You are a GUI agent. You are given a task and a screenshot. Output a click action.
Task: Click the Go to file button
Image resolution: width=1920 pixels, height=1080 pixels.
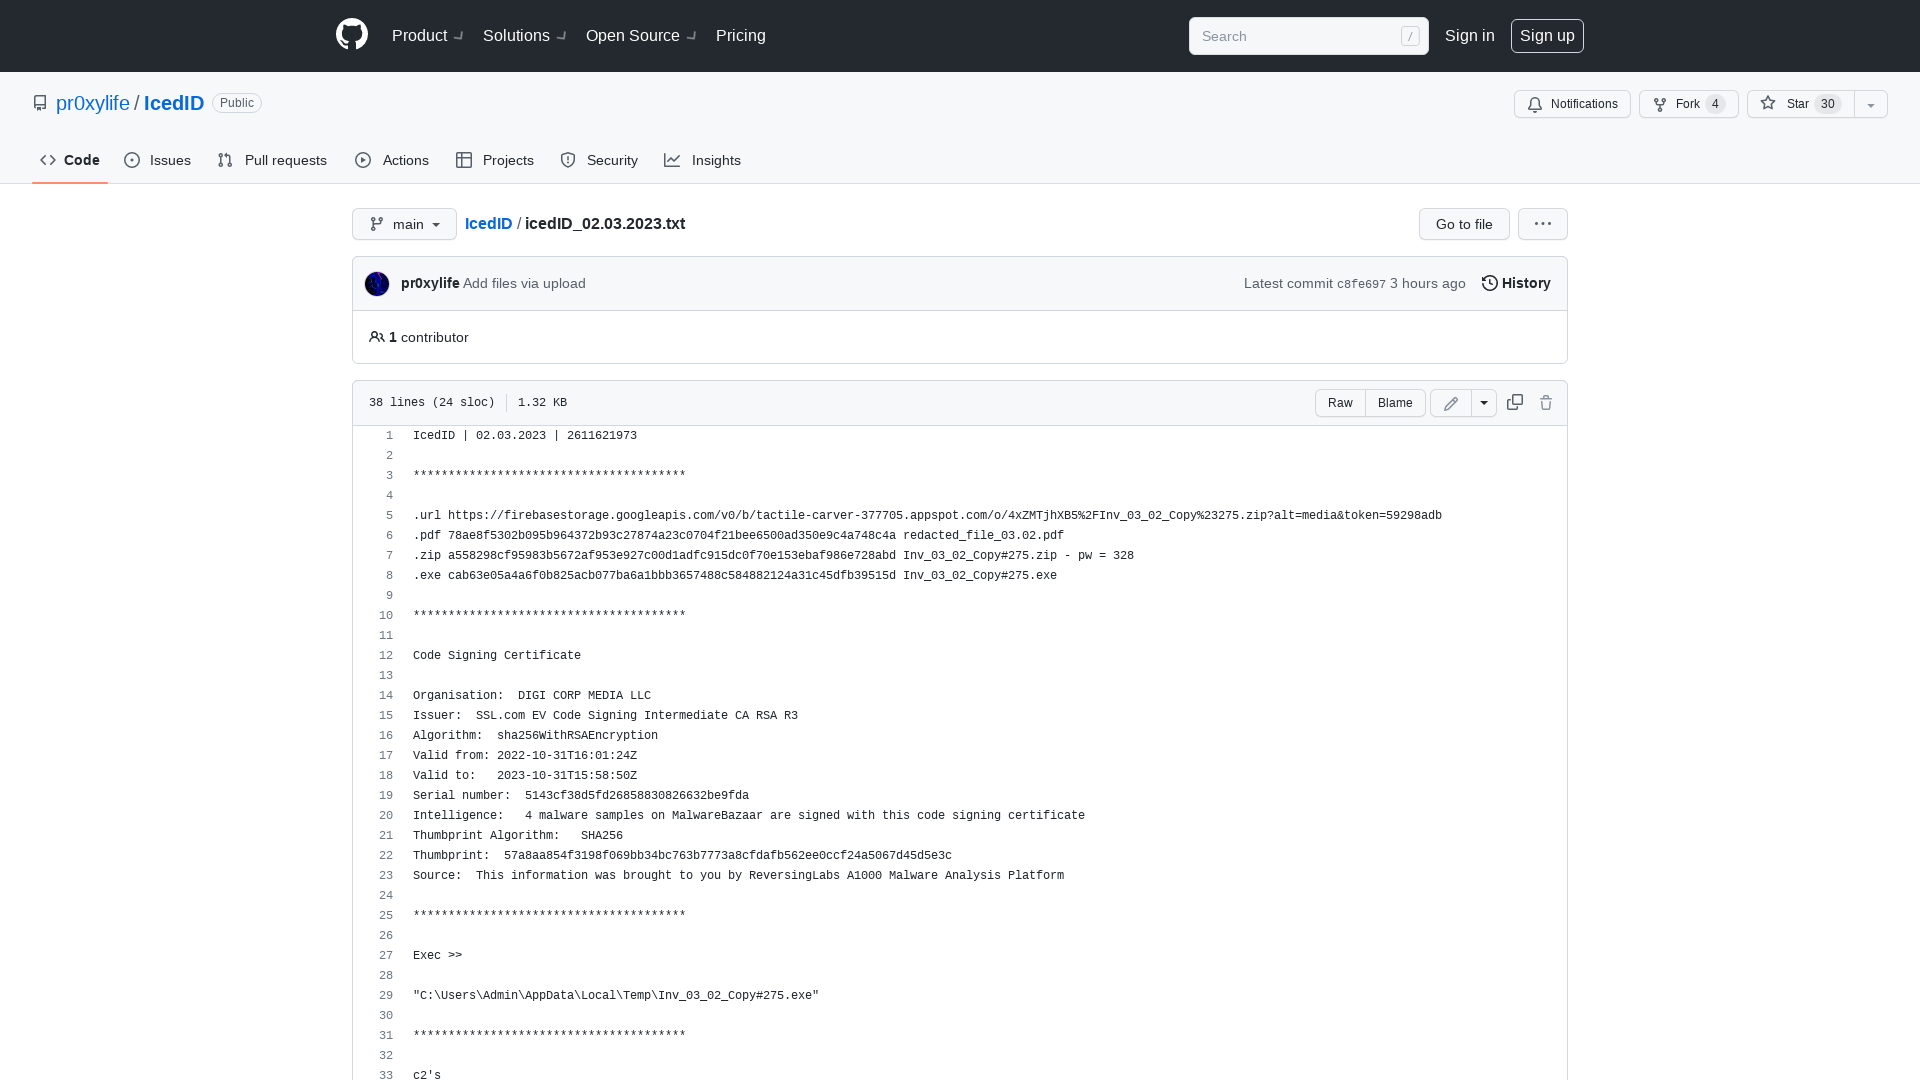[1464, 224]
